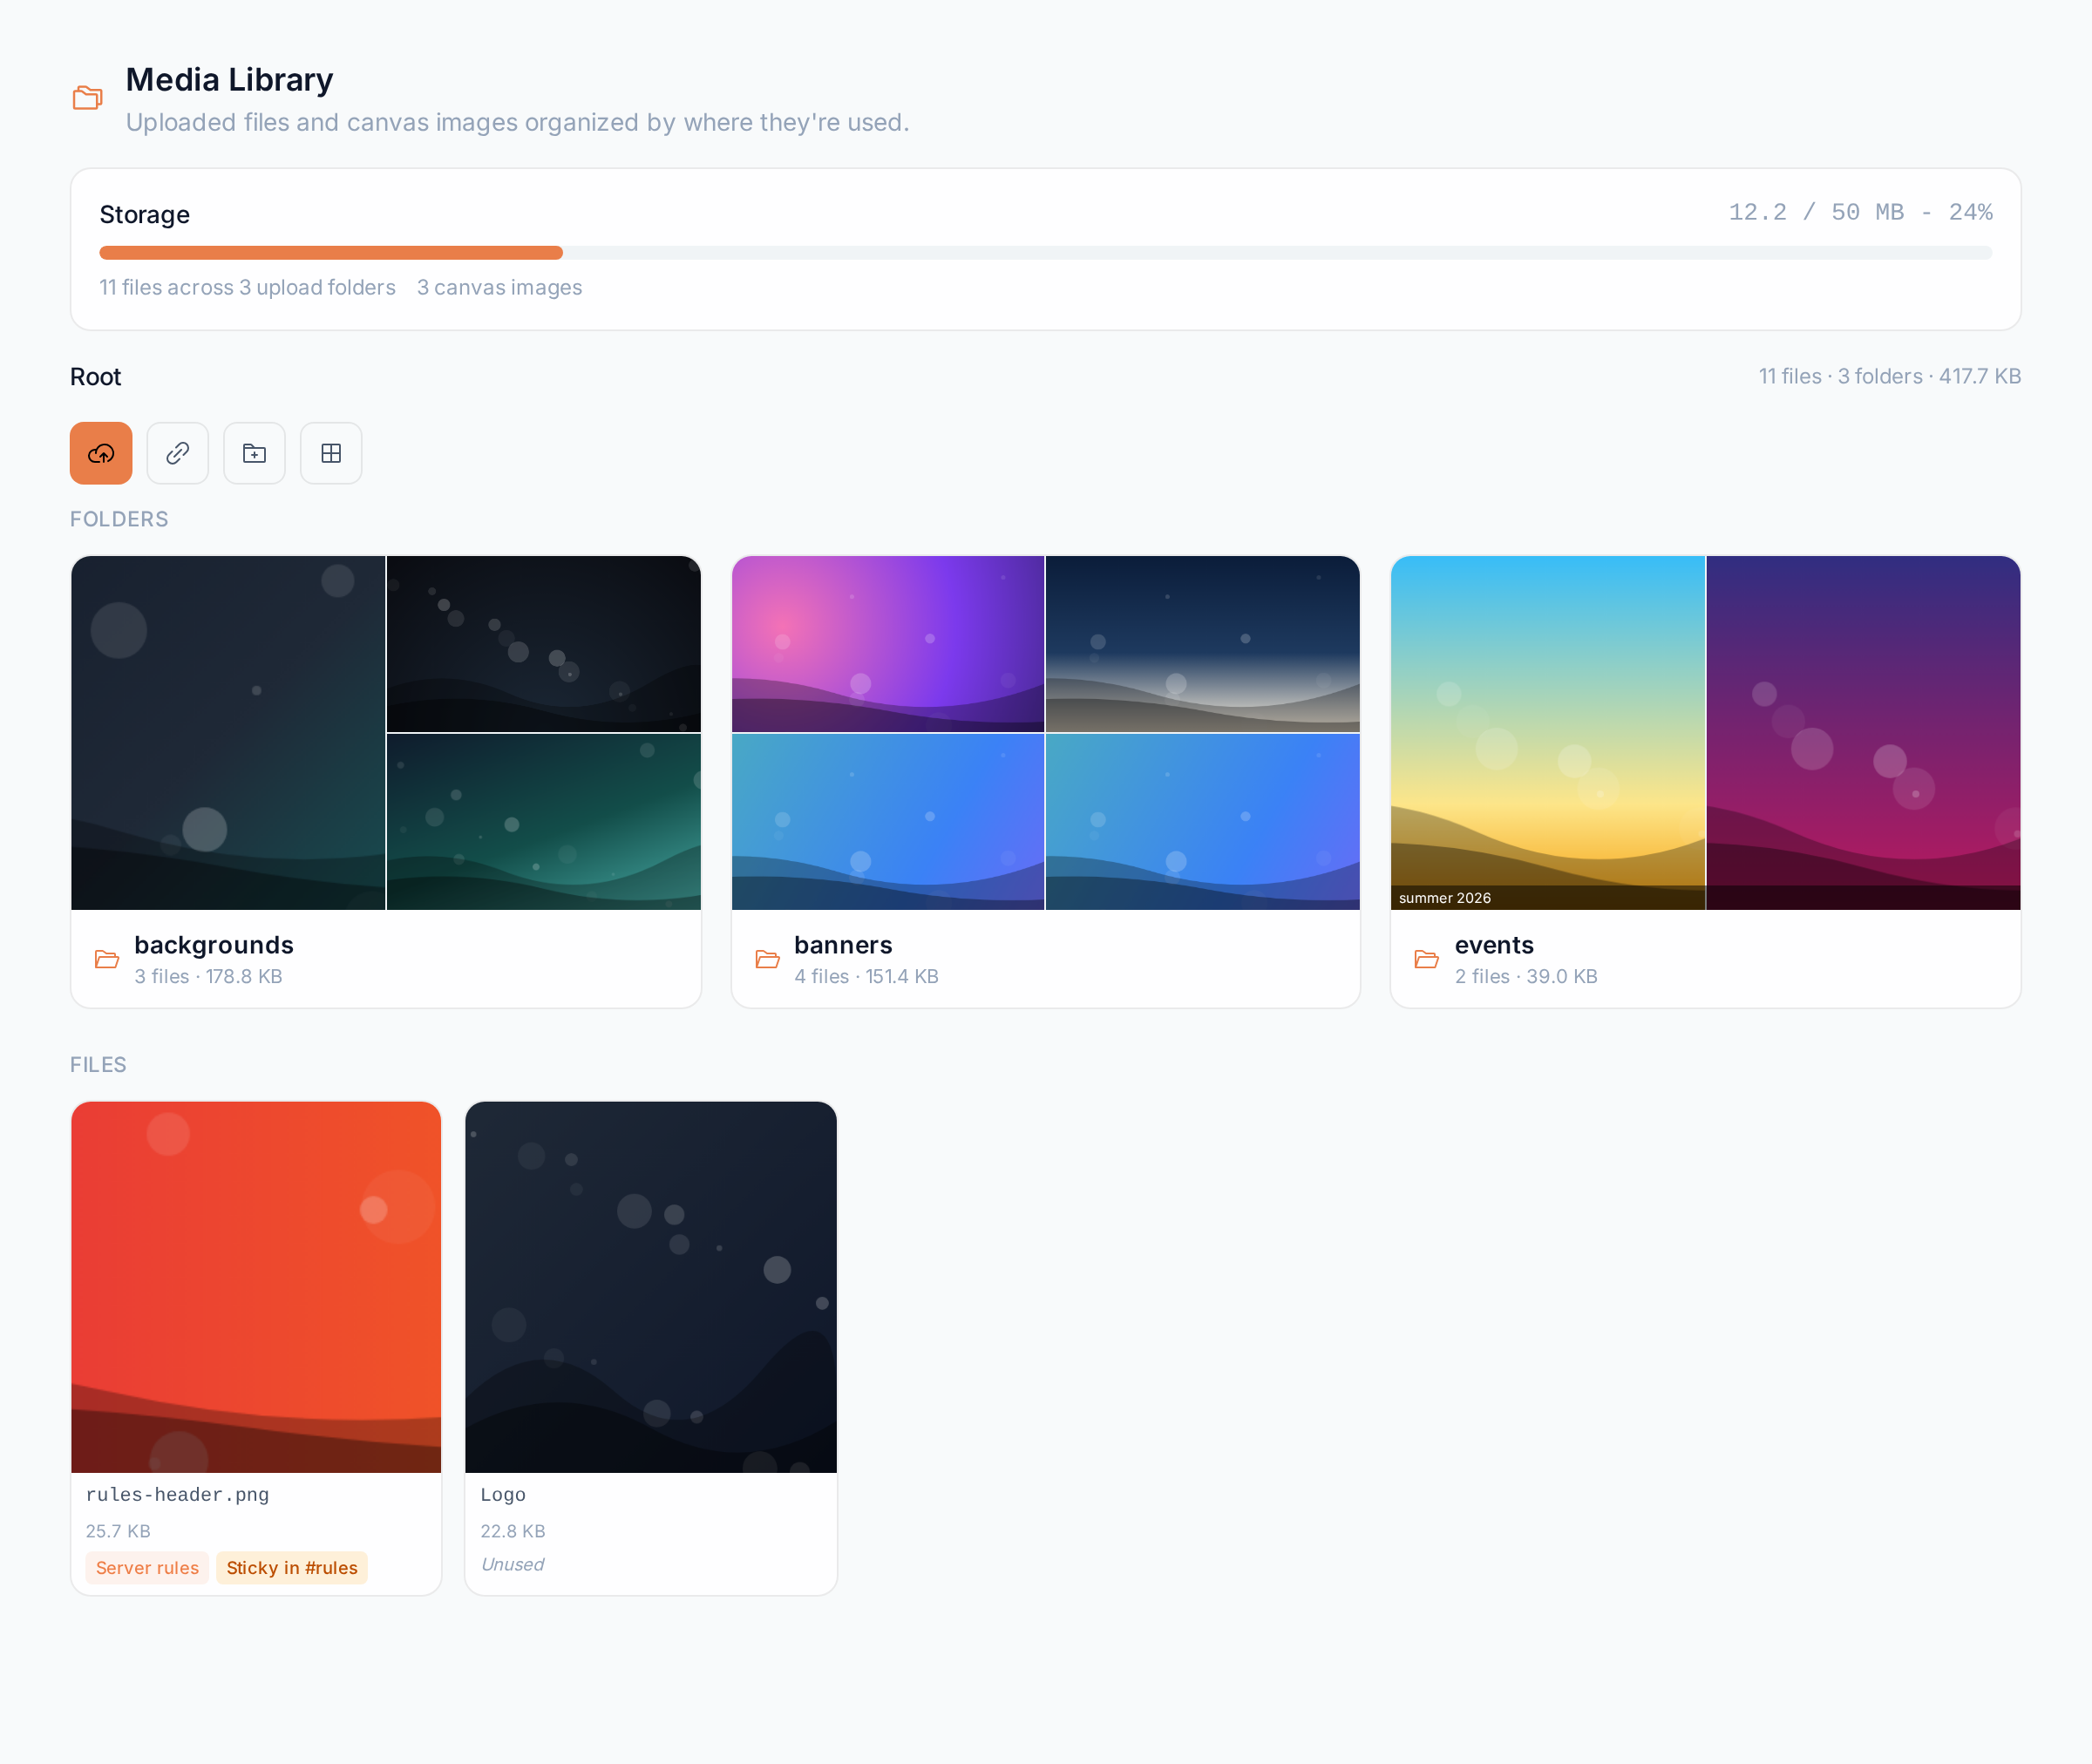Viewport: 2092px width, 1764px height.
Task: Click the Unused label under Logo
Action: pyautogui.click(x=513, y=1564)
